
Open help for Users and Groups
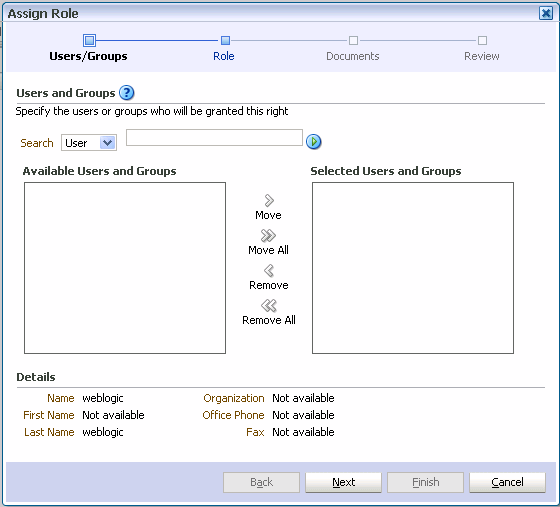[126, 93]
